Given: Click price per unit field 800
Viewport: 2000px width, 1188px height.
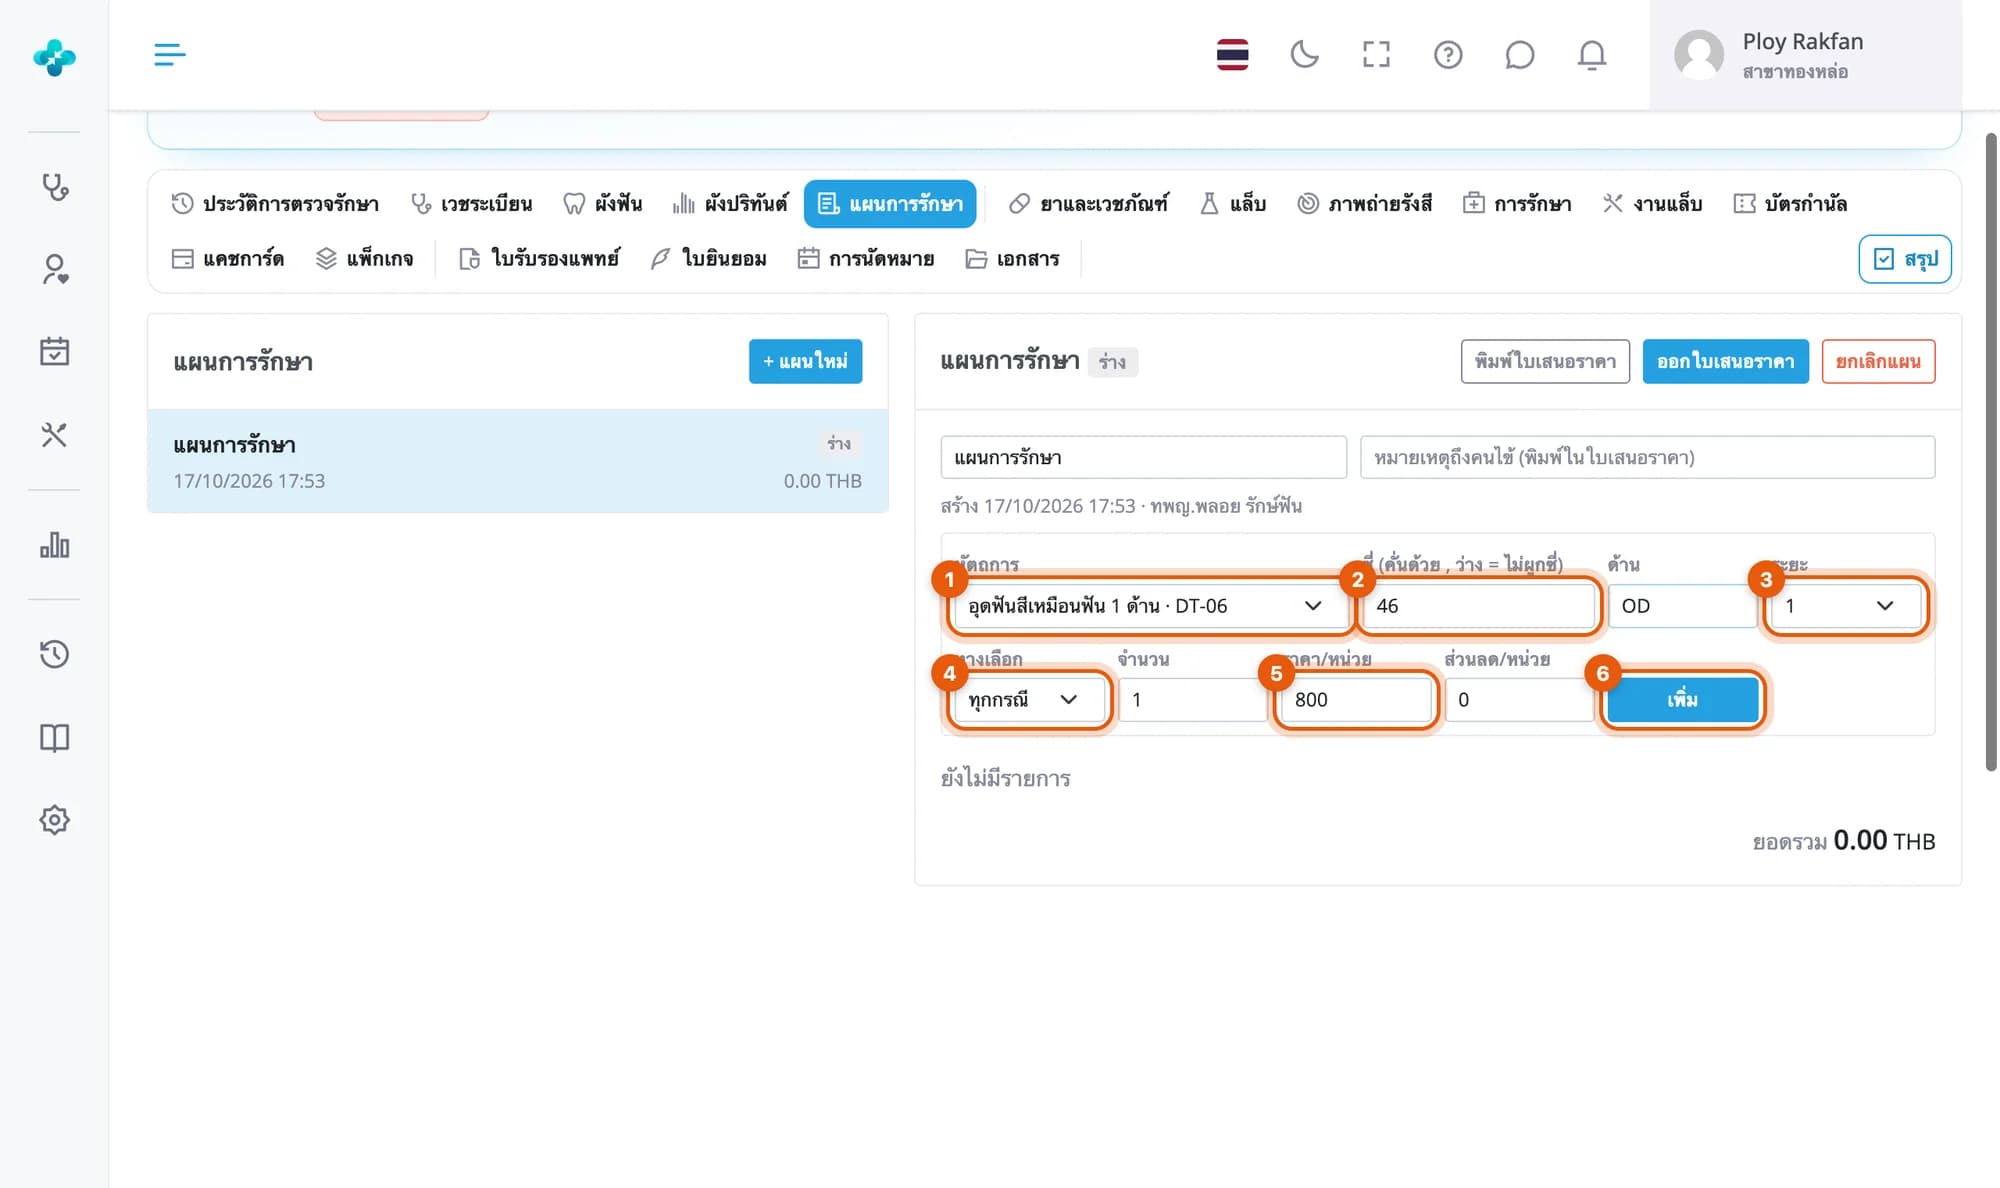Looking at the screenshot, I should point(1356,700).
